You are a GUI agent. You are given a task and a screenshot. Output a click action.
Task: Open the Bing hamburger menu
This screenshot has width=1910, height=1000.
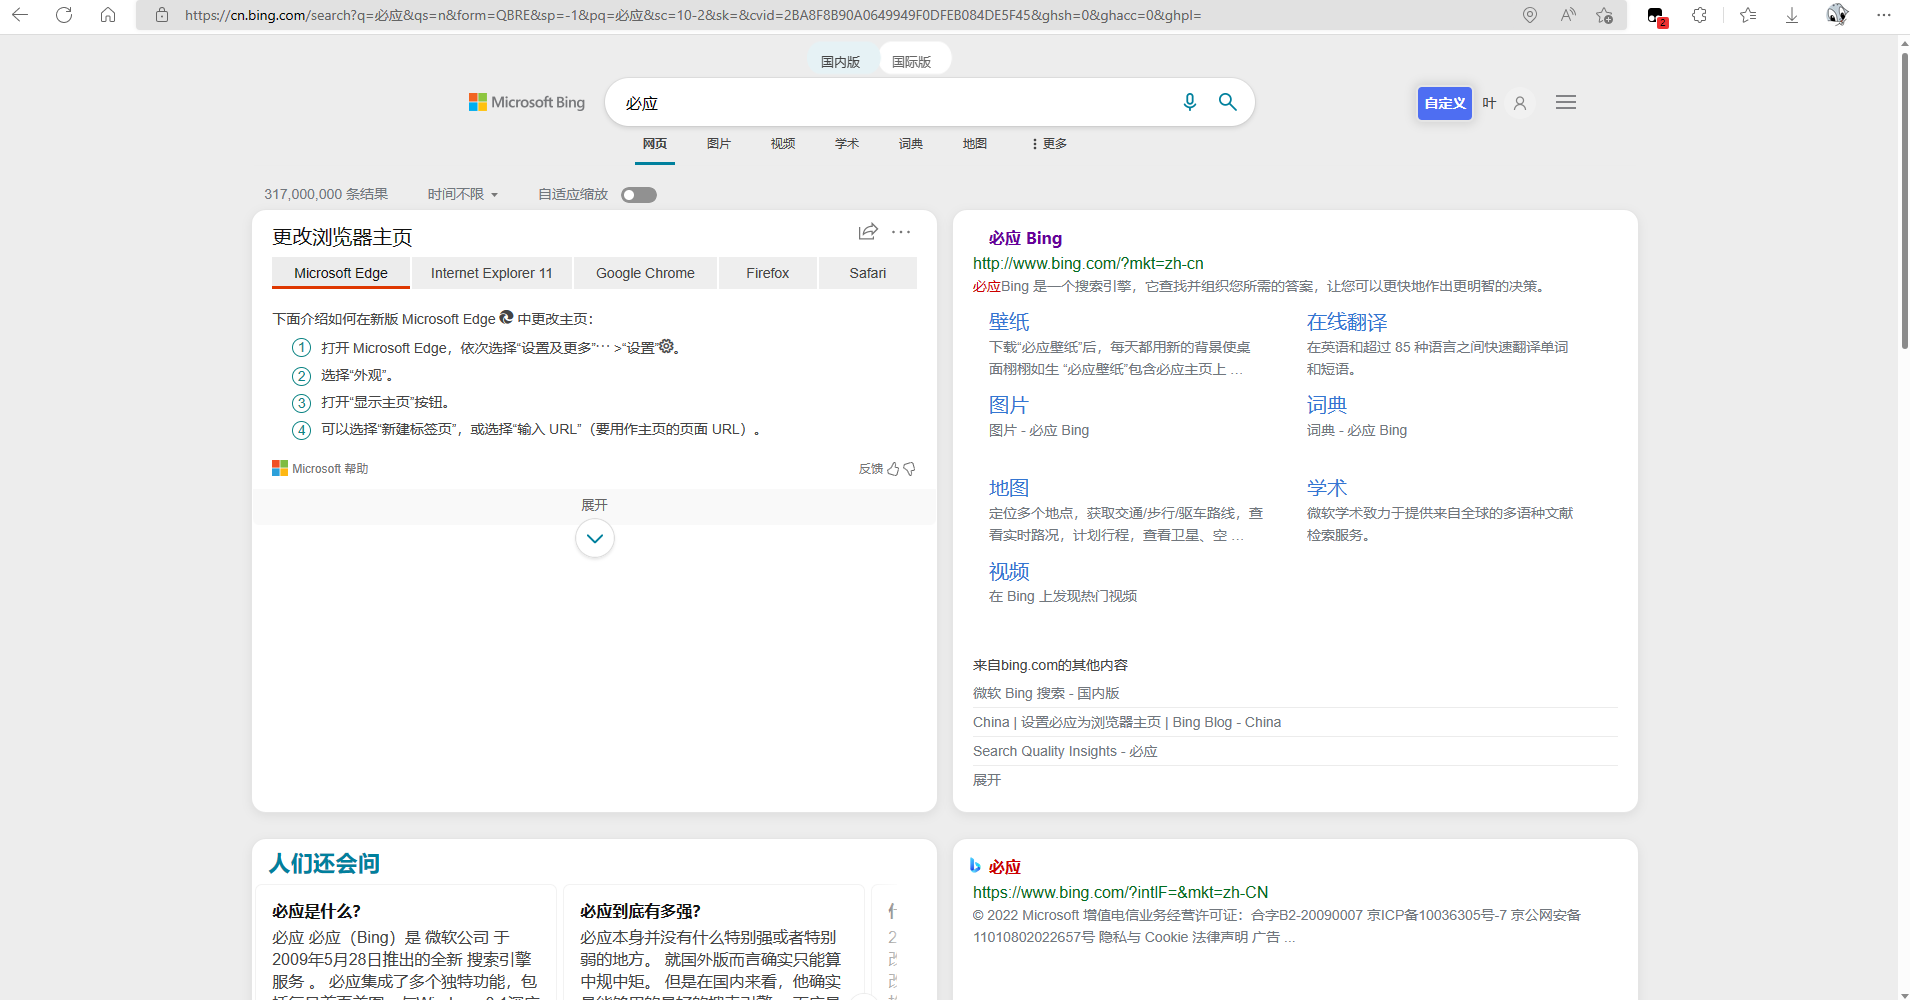pos(1566,102)
